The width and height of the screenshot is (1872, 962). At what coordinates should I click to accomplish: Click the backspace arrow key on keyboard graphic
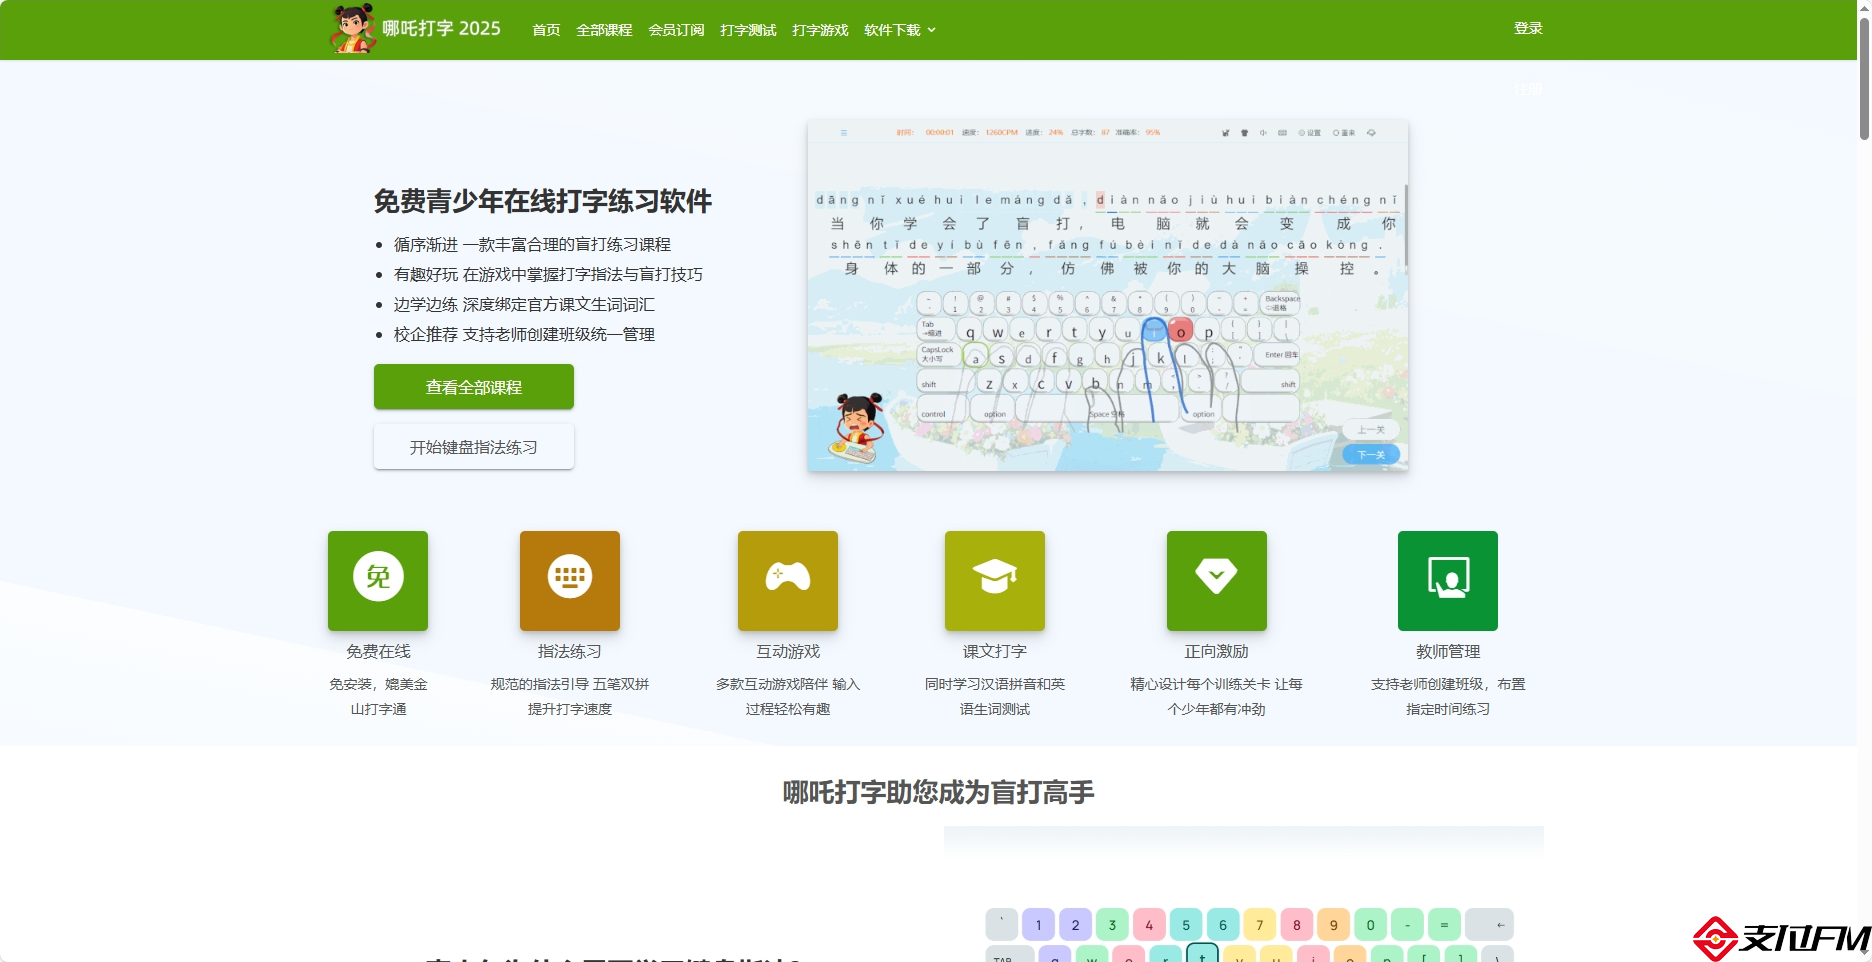1490,924
